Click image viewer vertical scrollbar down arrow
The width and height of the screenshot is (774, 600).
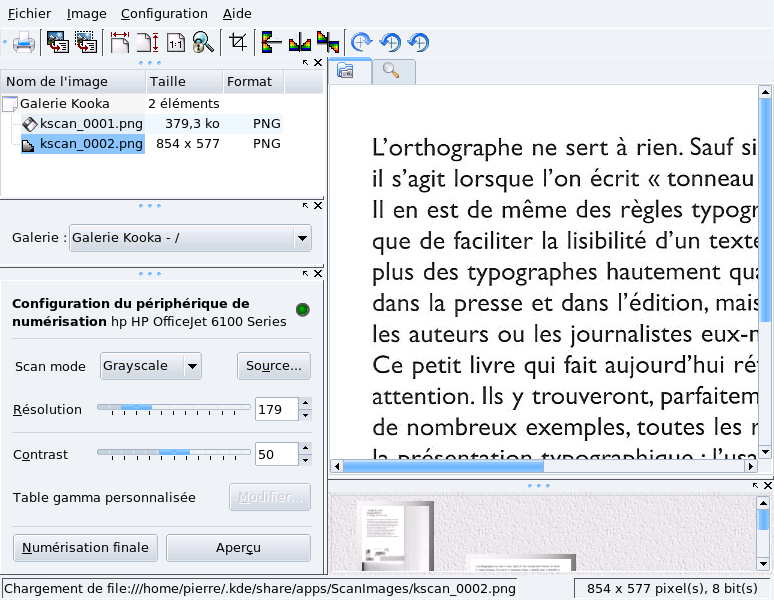click(765, 452)
